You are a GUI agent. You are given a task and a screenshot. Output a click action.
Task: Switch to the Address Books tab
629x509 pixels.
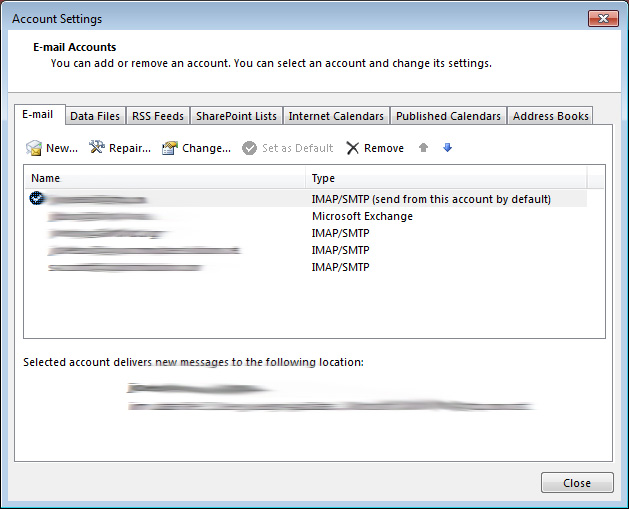[550, 116]
